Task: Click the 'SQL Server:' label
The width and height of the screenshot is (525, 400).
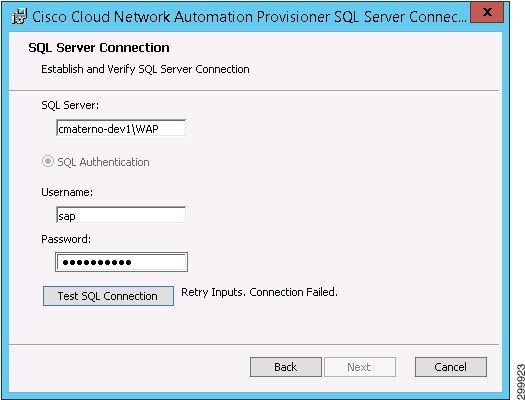Action: click(70, 105)
